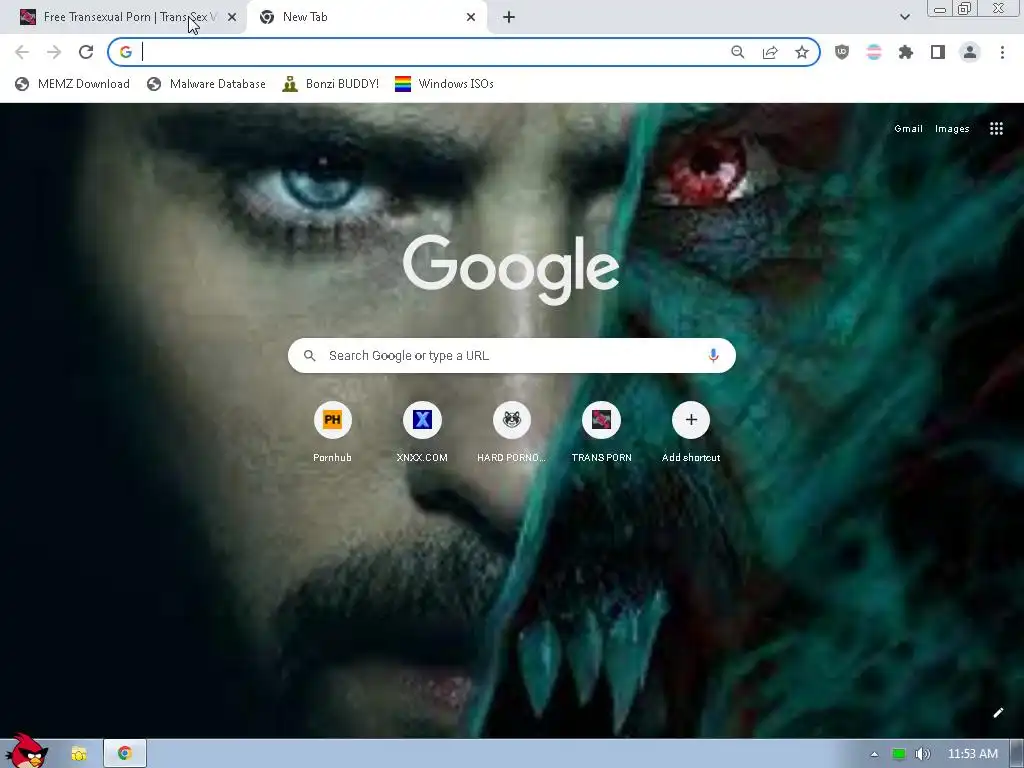Click the browser back arrow
The image size is (1024, 768).
[22, 52]
